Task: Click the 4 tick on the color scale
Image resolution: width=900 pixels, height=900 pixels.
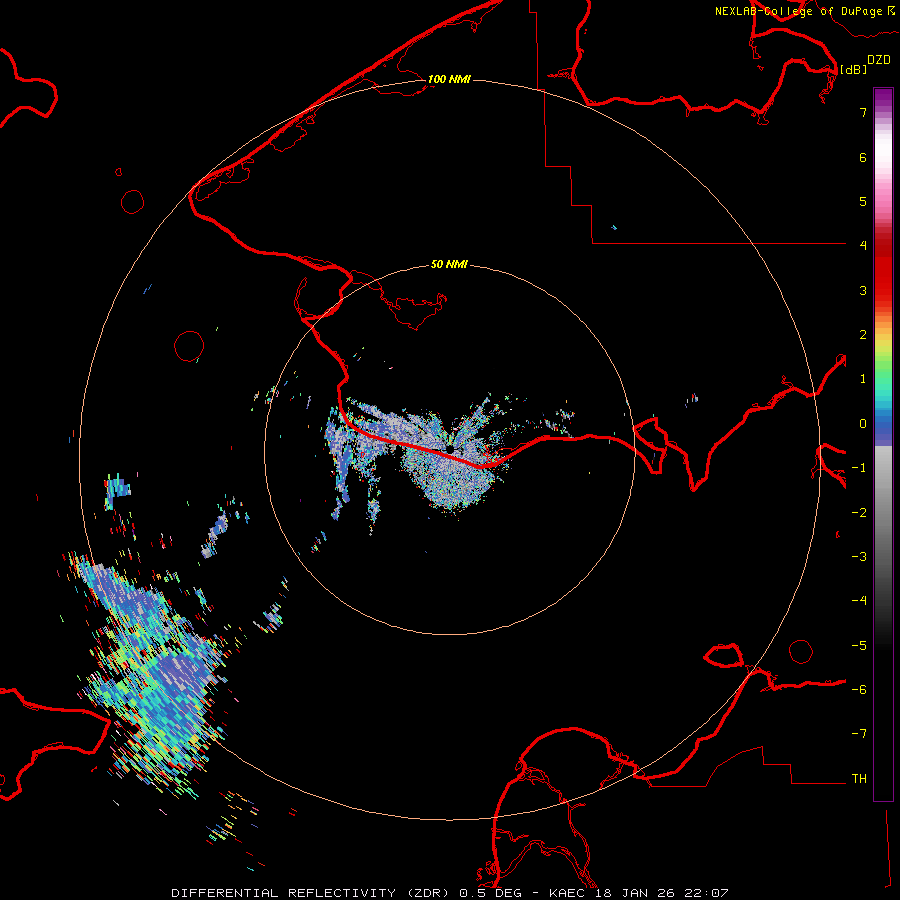Action: pos(863,246)
